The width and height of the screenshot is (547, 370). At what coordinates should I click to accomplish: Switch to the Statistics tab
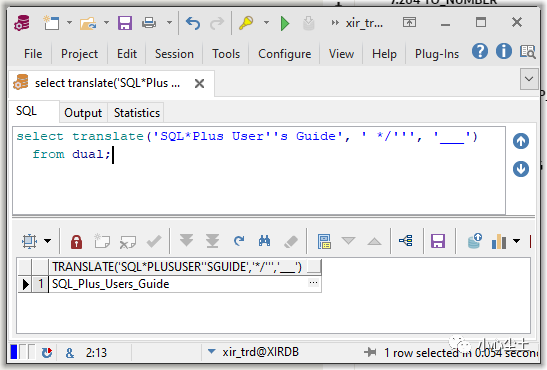tap(137, 113)
